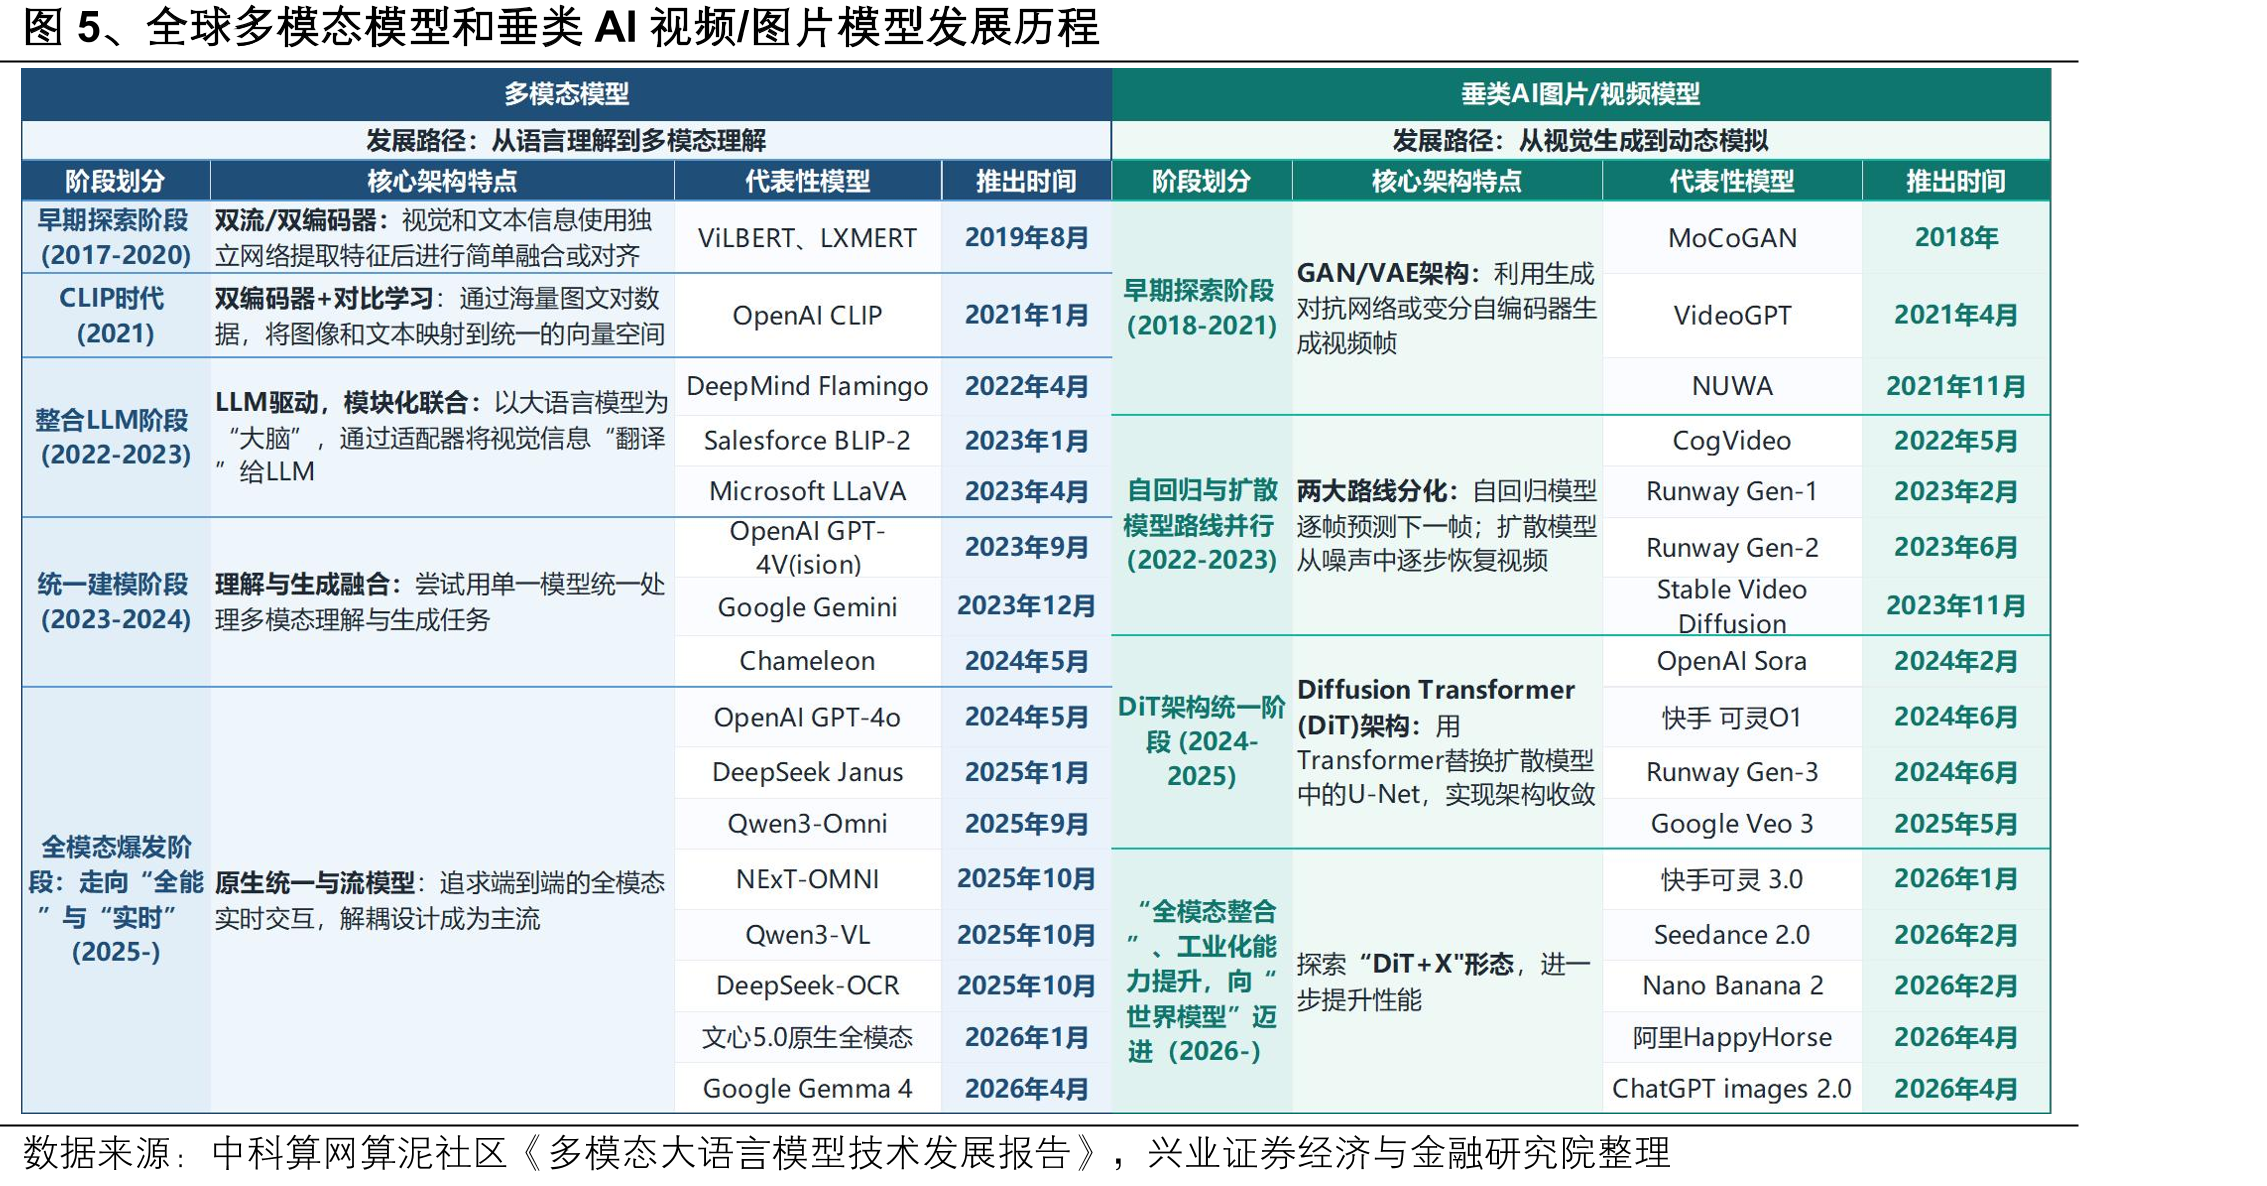Click the 全模态整合 (2026-) stage cell

click(1201, 981)
